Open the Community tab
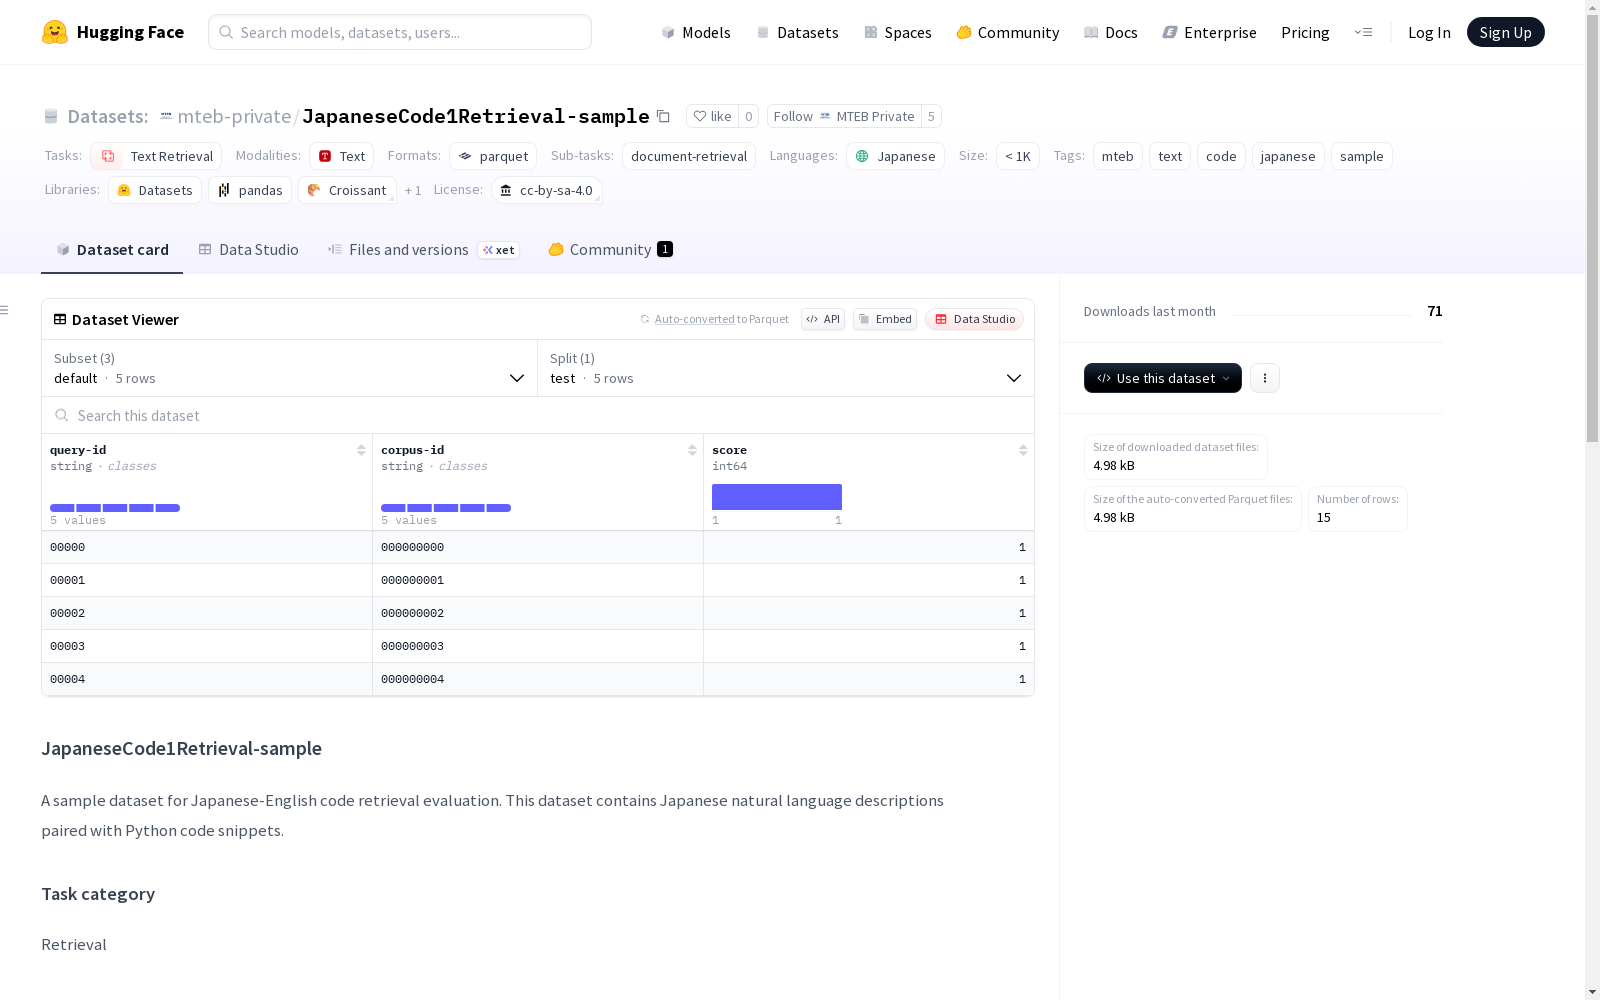This screenshot has width=1600, height=1000. pos(610,250)
